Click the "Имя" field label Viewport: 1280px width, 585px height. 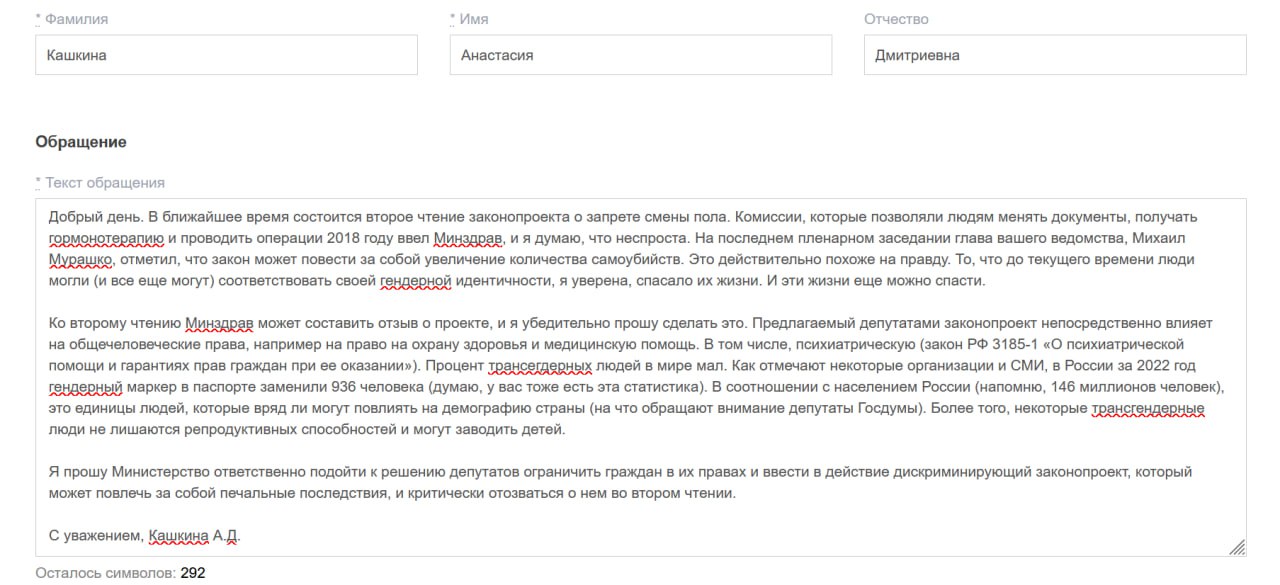(472, 19)
